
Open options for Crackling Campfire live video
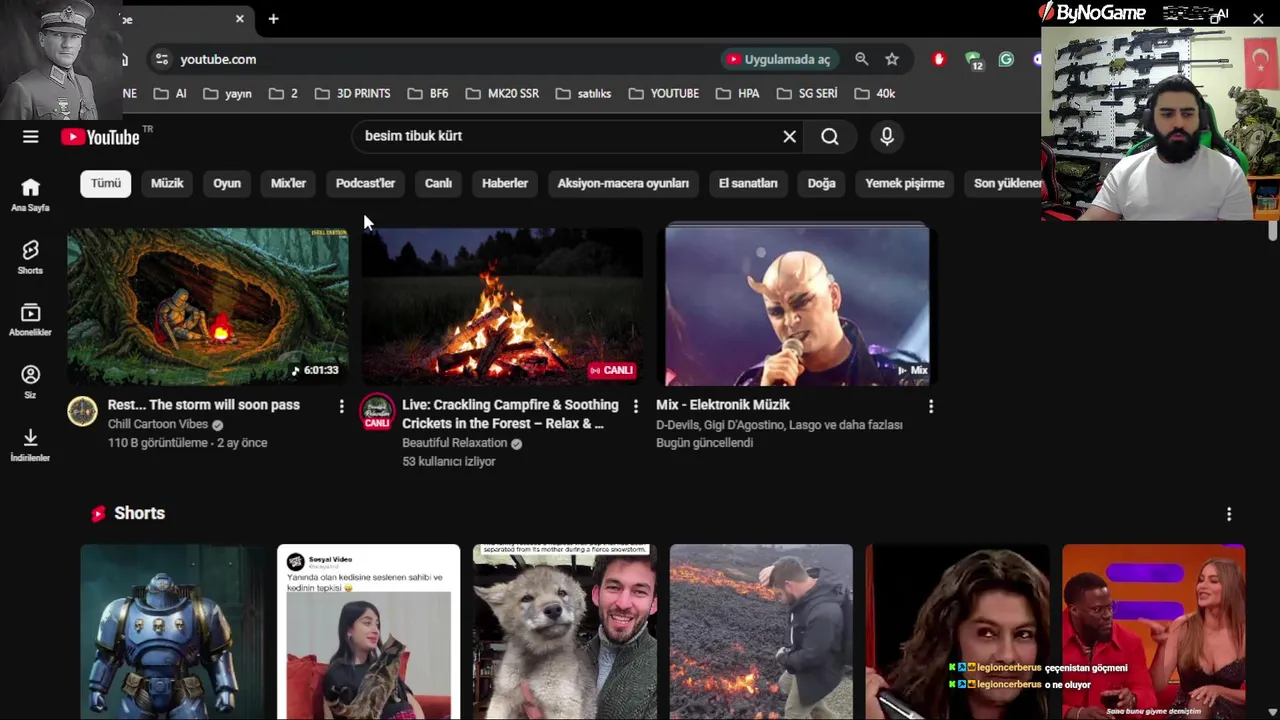635,406
